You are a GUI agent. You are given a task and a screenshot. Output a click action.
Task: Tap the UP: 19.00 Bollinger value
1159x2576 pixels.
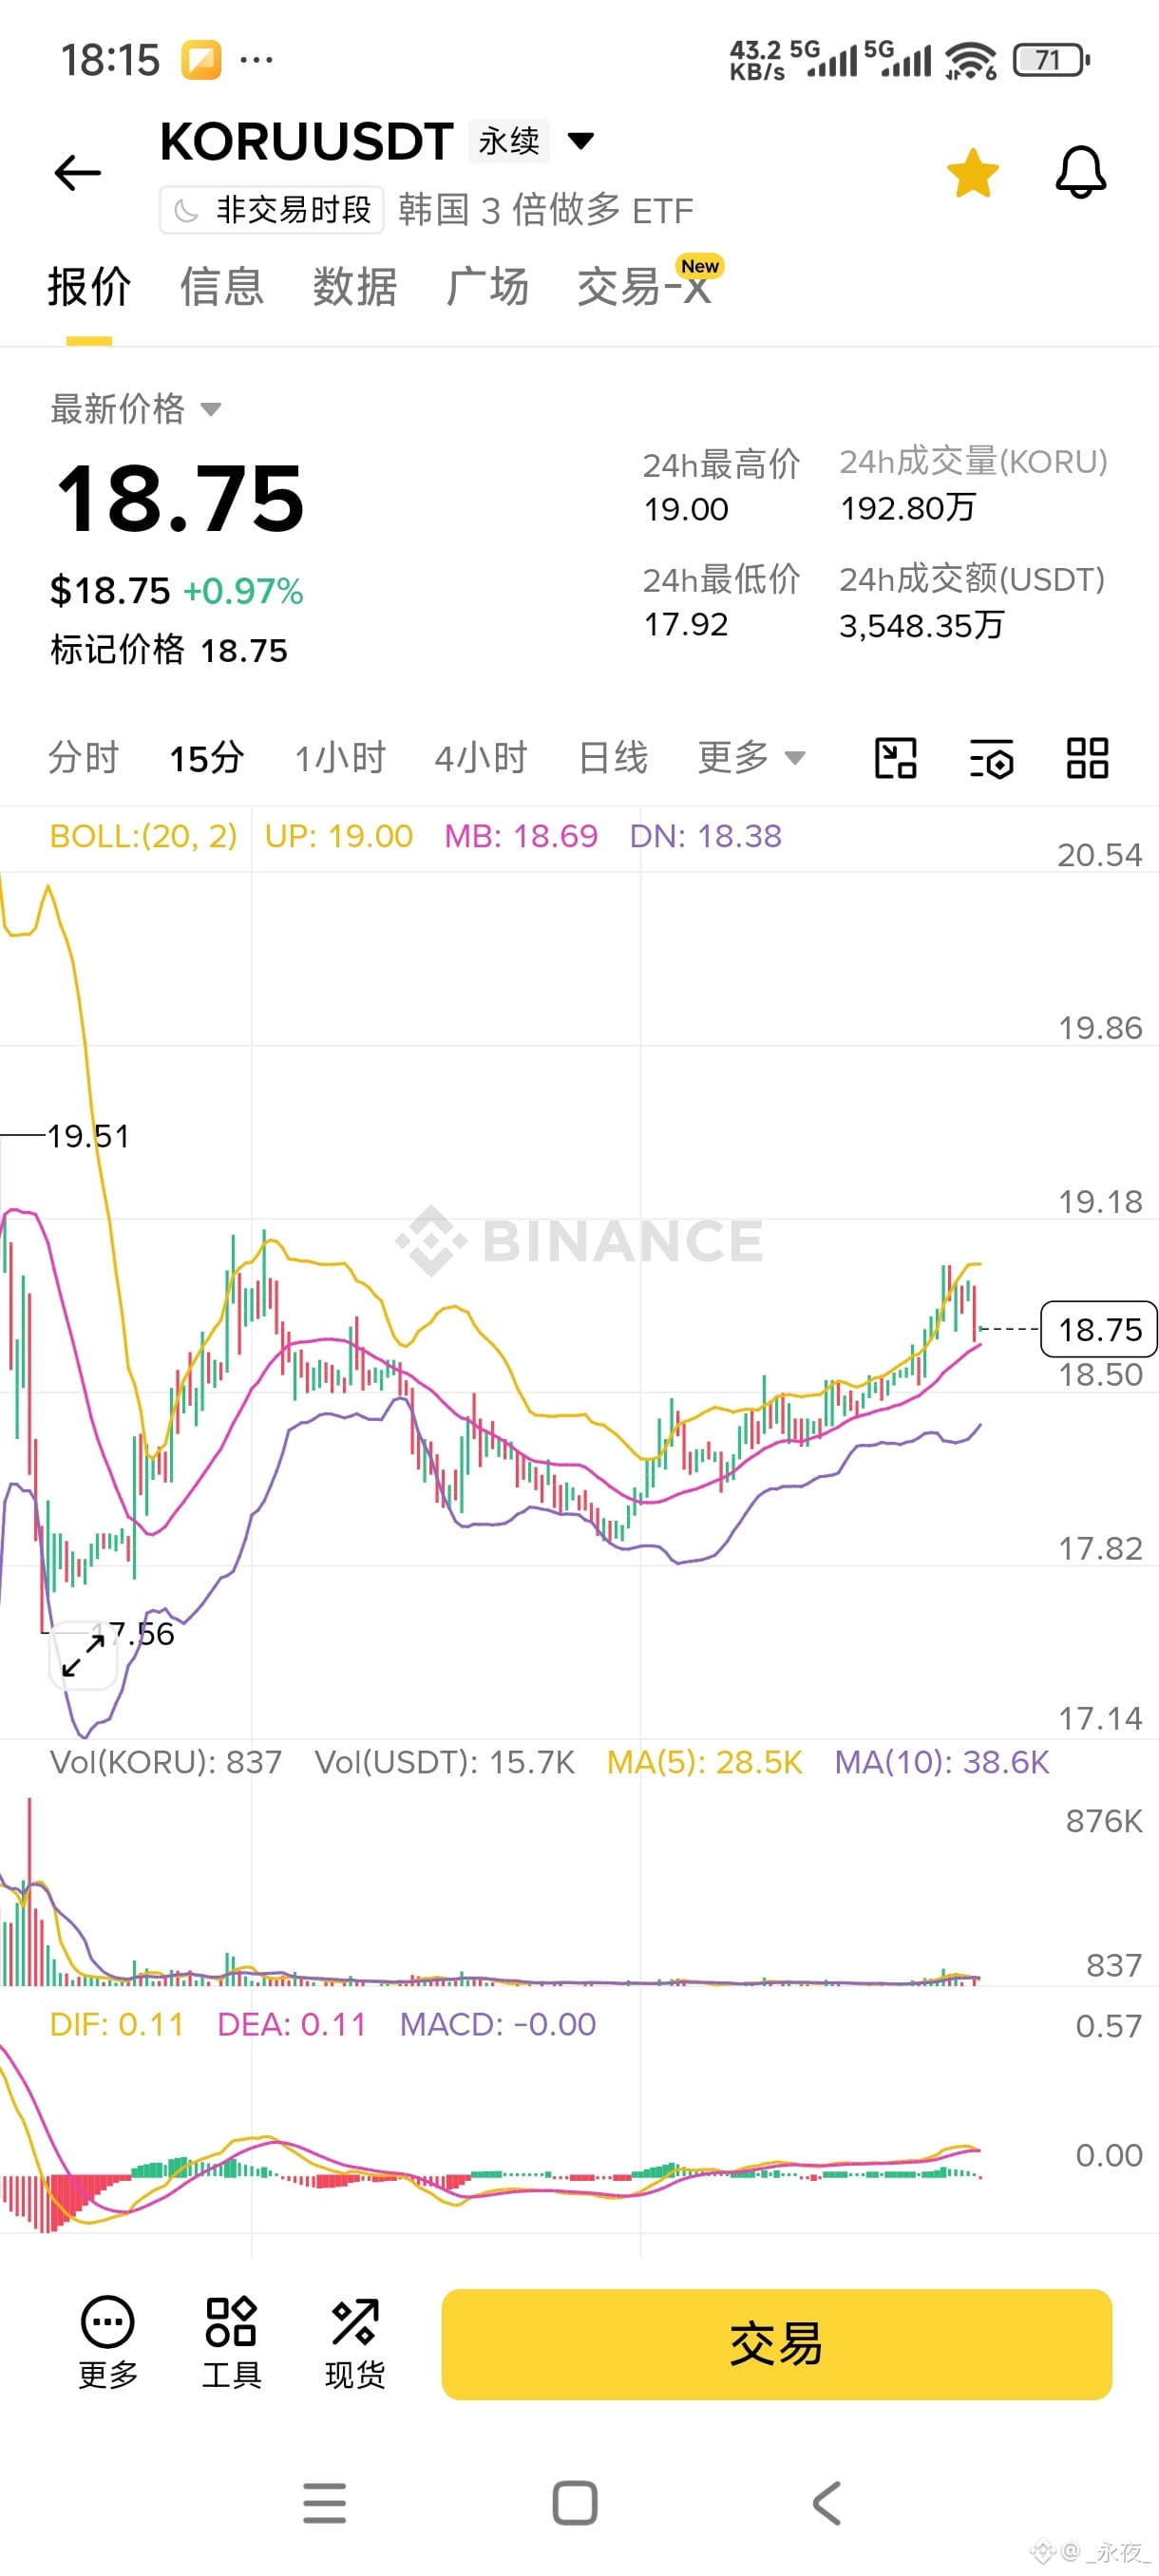pos(338,836)
